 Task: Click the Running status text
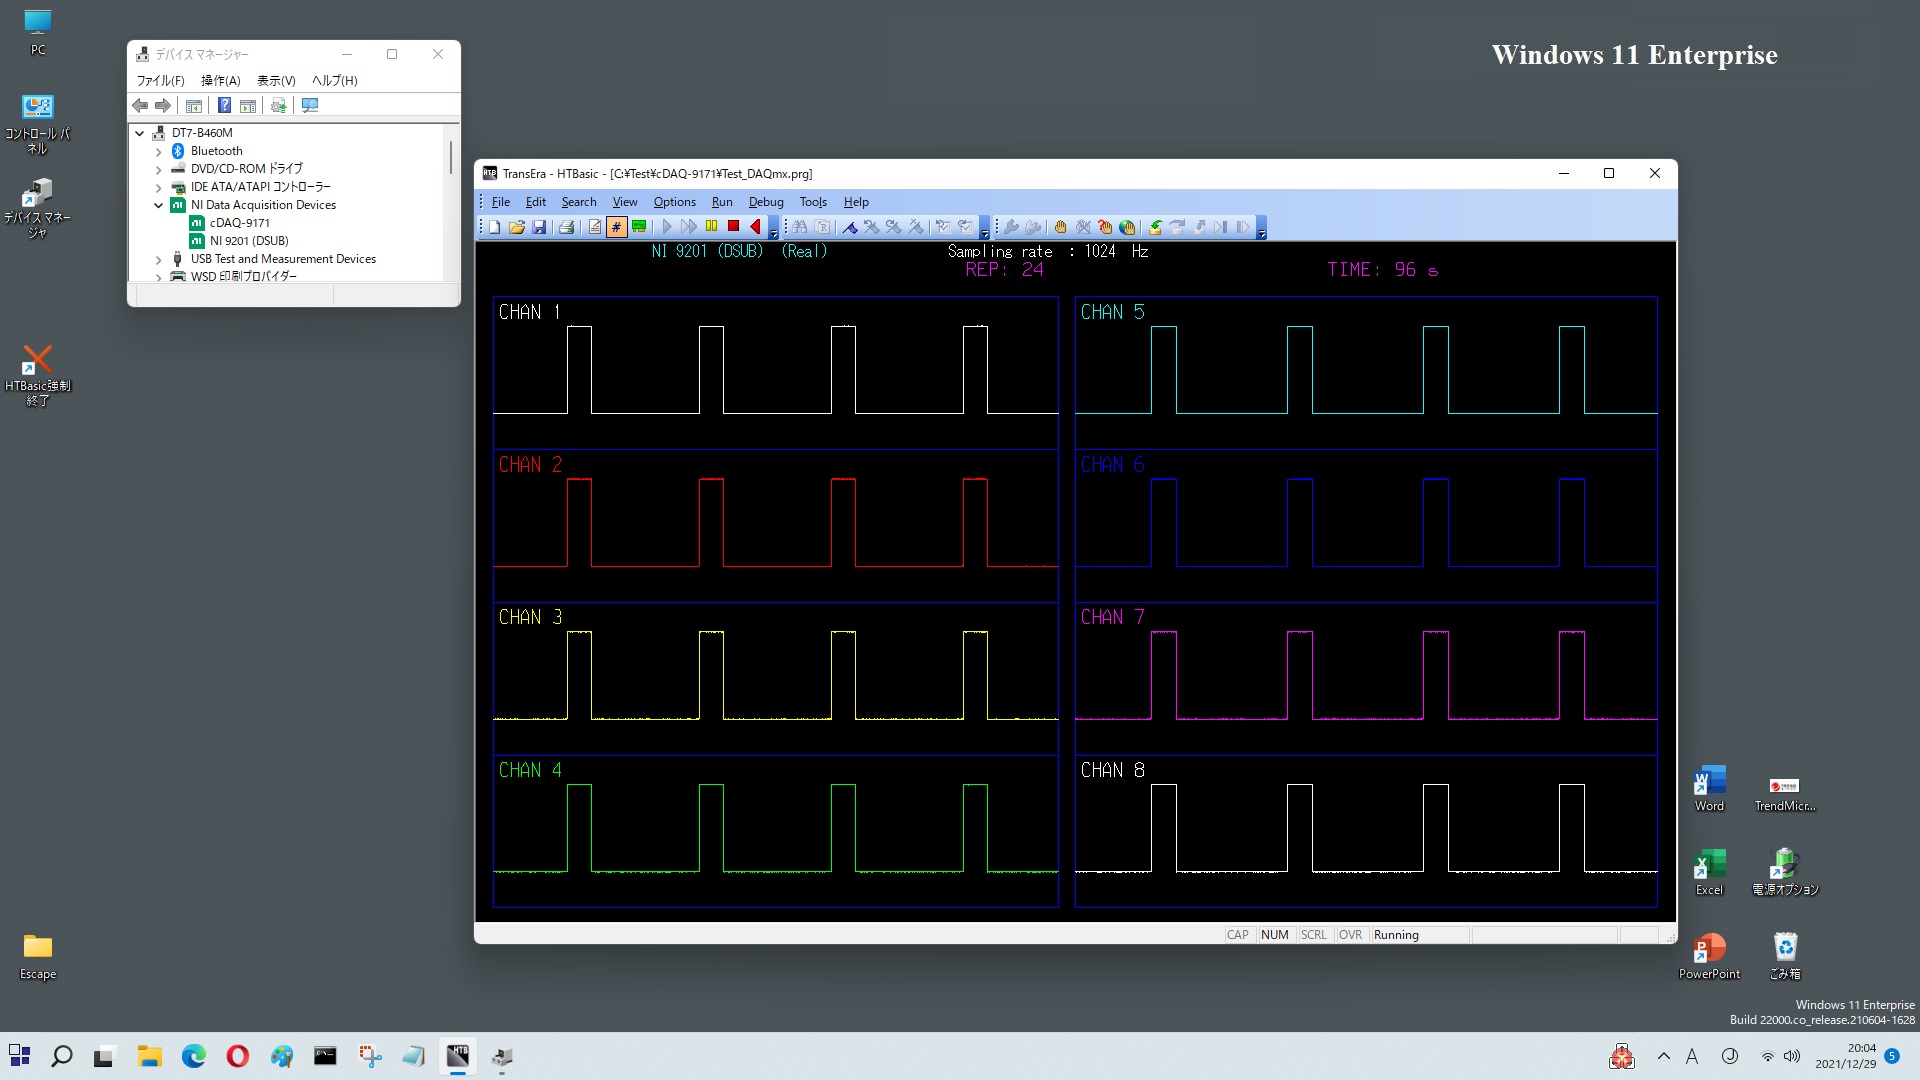(1396, 934)
